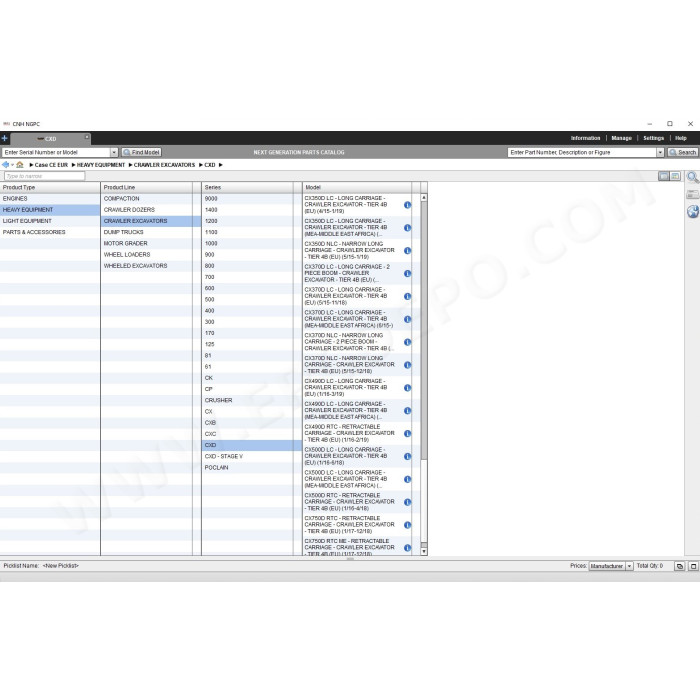Select DUMP TRUCKS product line
700x700 pixels.
[151, 232]
